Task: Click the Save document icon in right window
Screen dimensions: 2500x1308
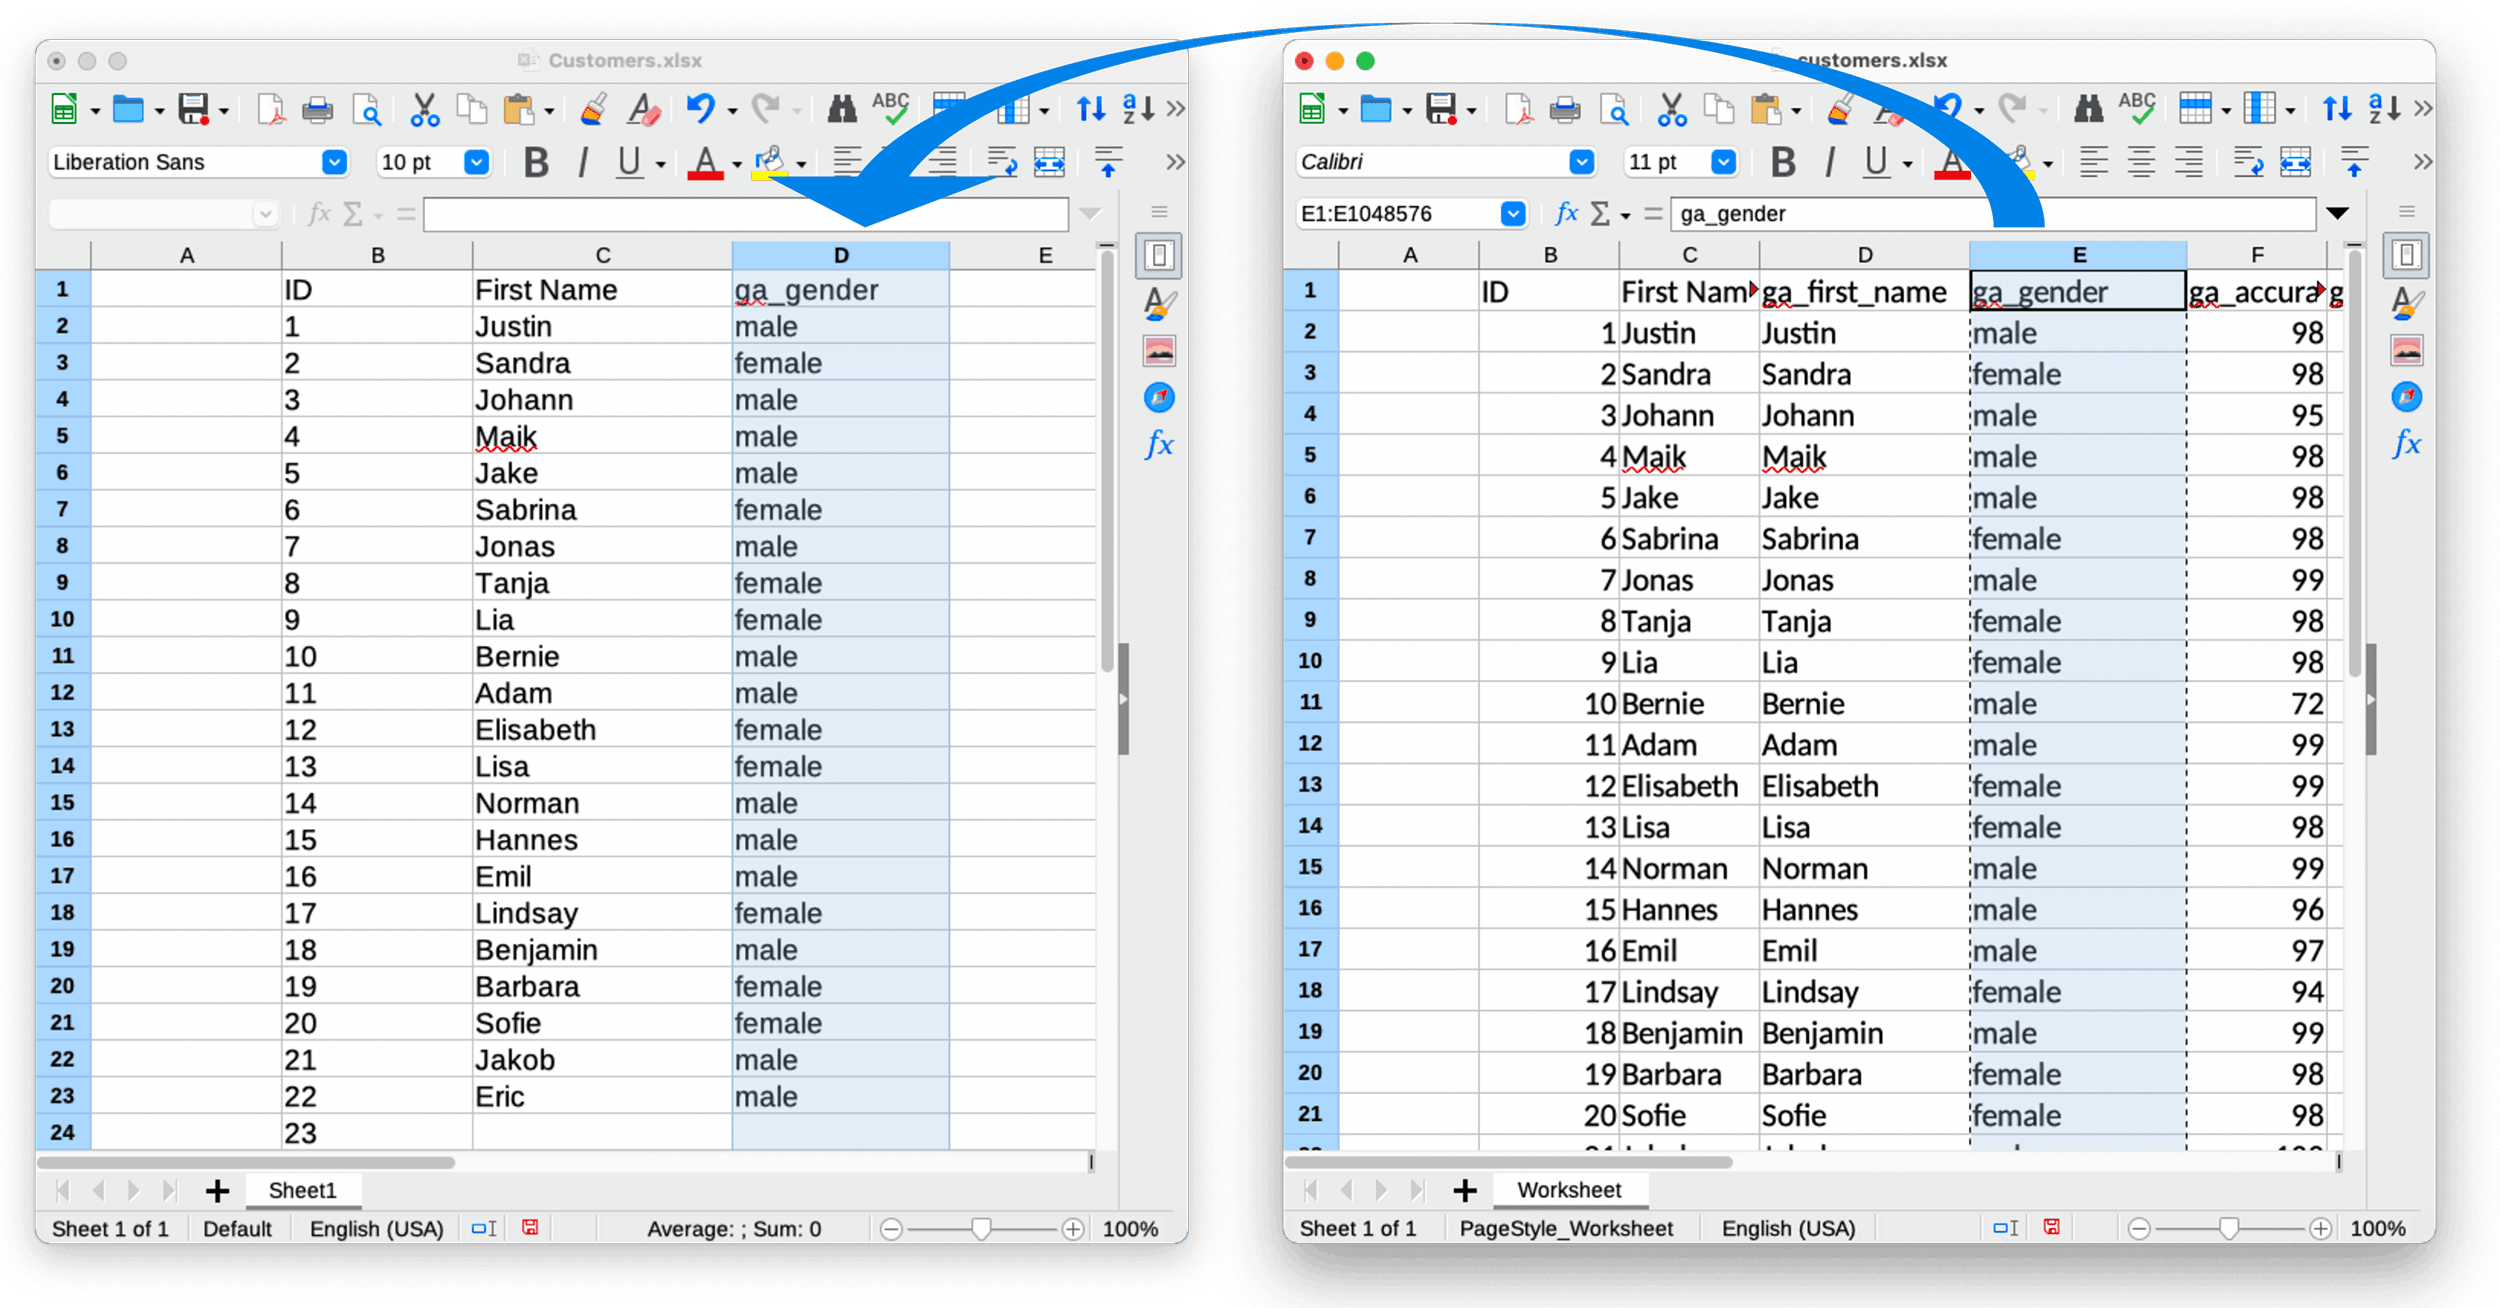Action: (1440, 109)
